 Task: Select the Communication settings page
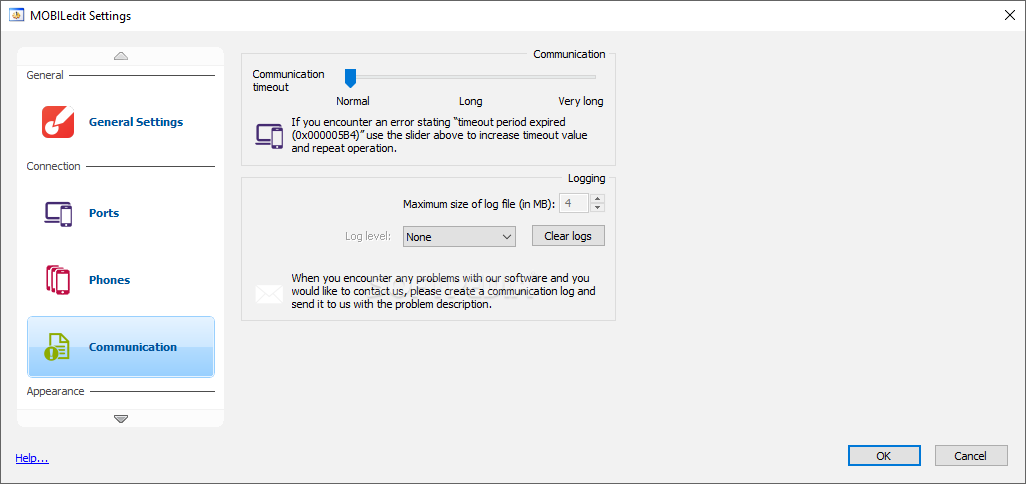[120, 347]
